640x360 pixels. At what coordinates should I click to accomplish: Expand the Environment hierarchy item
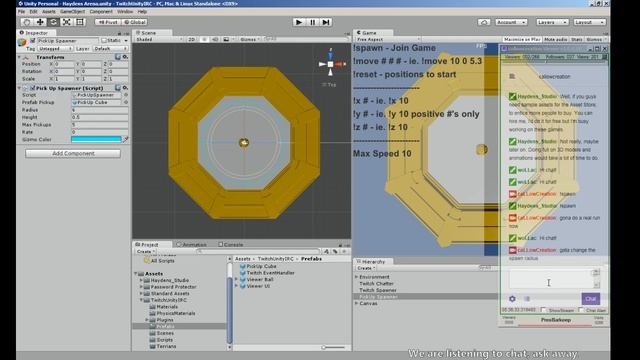coord(356,277)
